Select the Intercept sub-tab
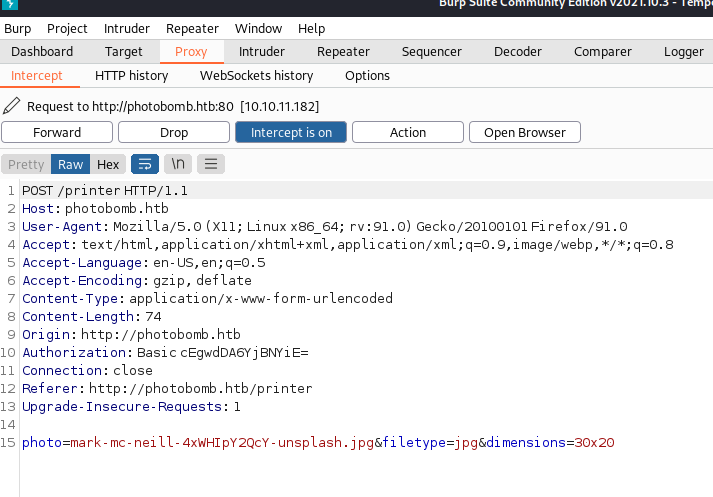 (37, 75)
